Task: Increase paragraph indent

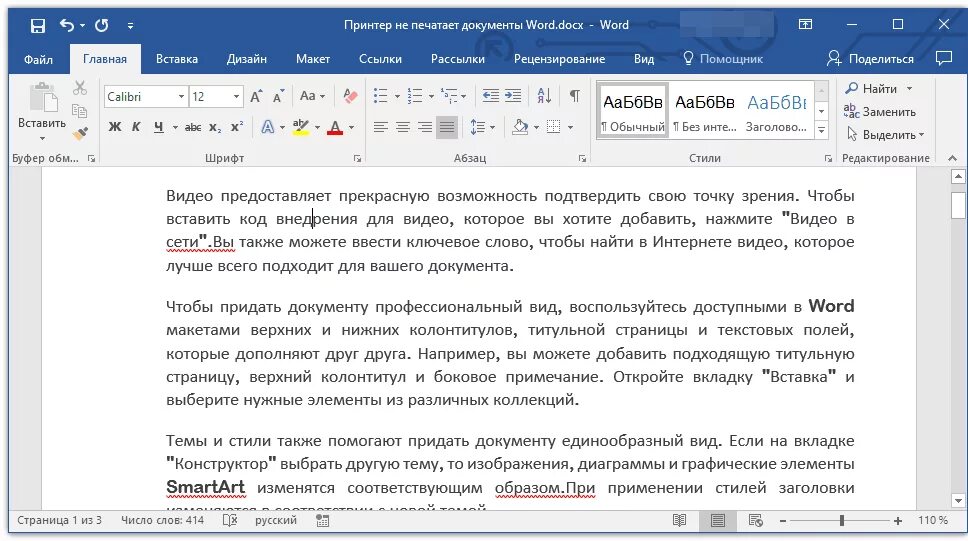Action: pyautogui.click(x=513, y=96)
